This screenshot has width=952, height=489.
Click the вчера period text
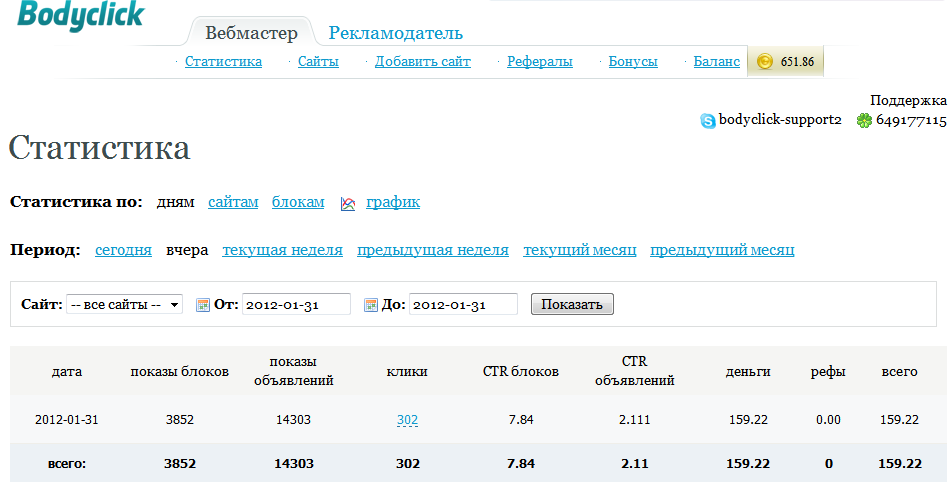(x=187, y=250)
